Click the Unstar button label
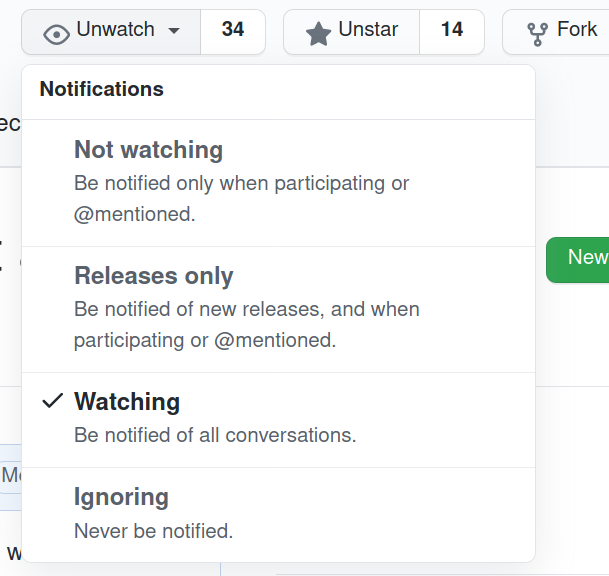Image resolution: width=609 pixels, height=576 pixels. click(x=368, y=29)
